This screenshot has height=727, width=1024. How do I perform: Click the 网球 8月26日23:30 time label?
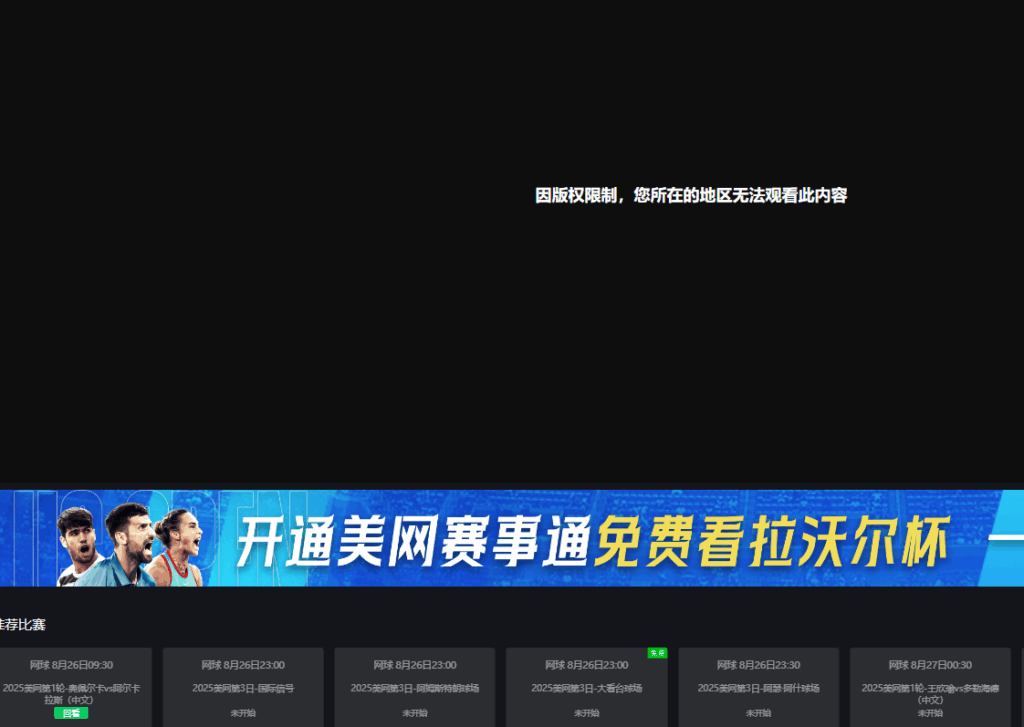pyautogui.click(x=758, y=665)
